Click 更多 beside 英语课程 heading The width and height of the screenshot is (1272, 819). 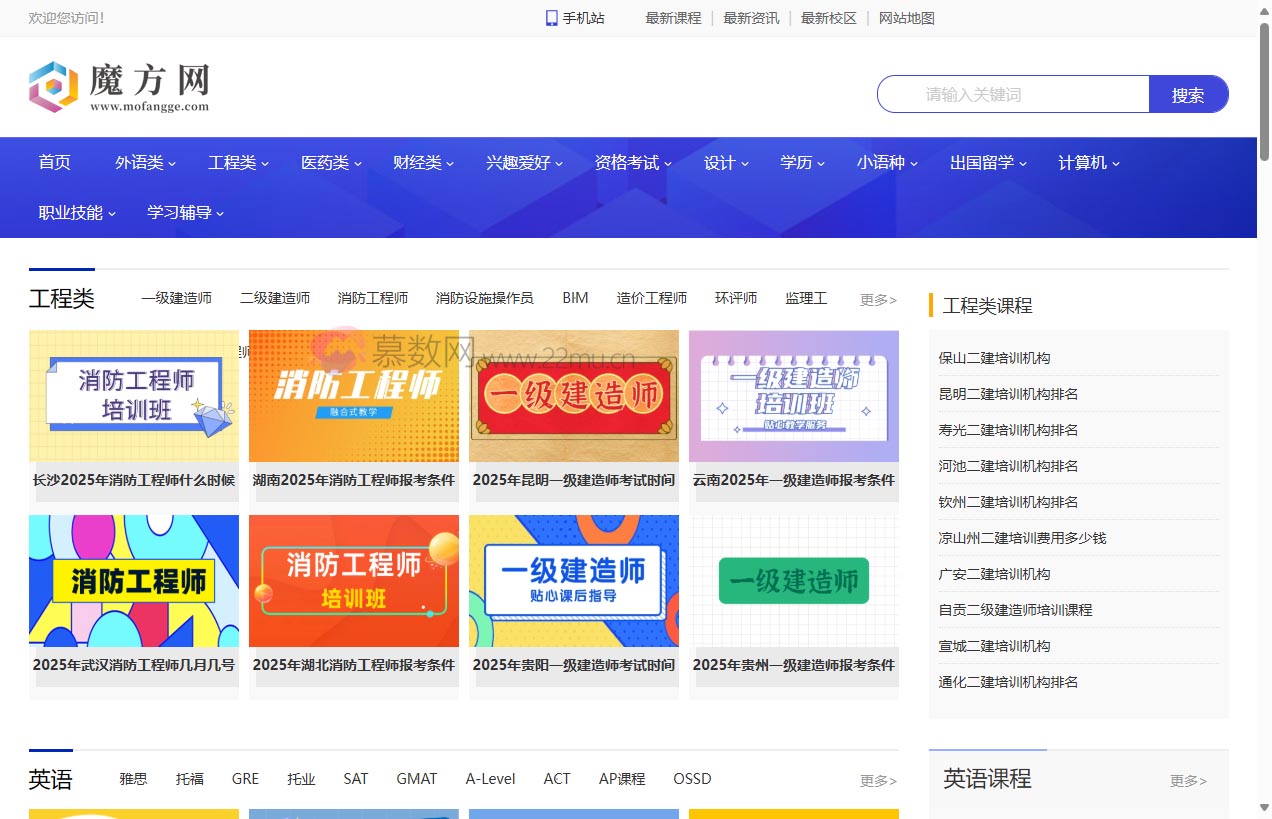click(1188, 781)
